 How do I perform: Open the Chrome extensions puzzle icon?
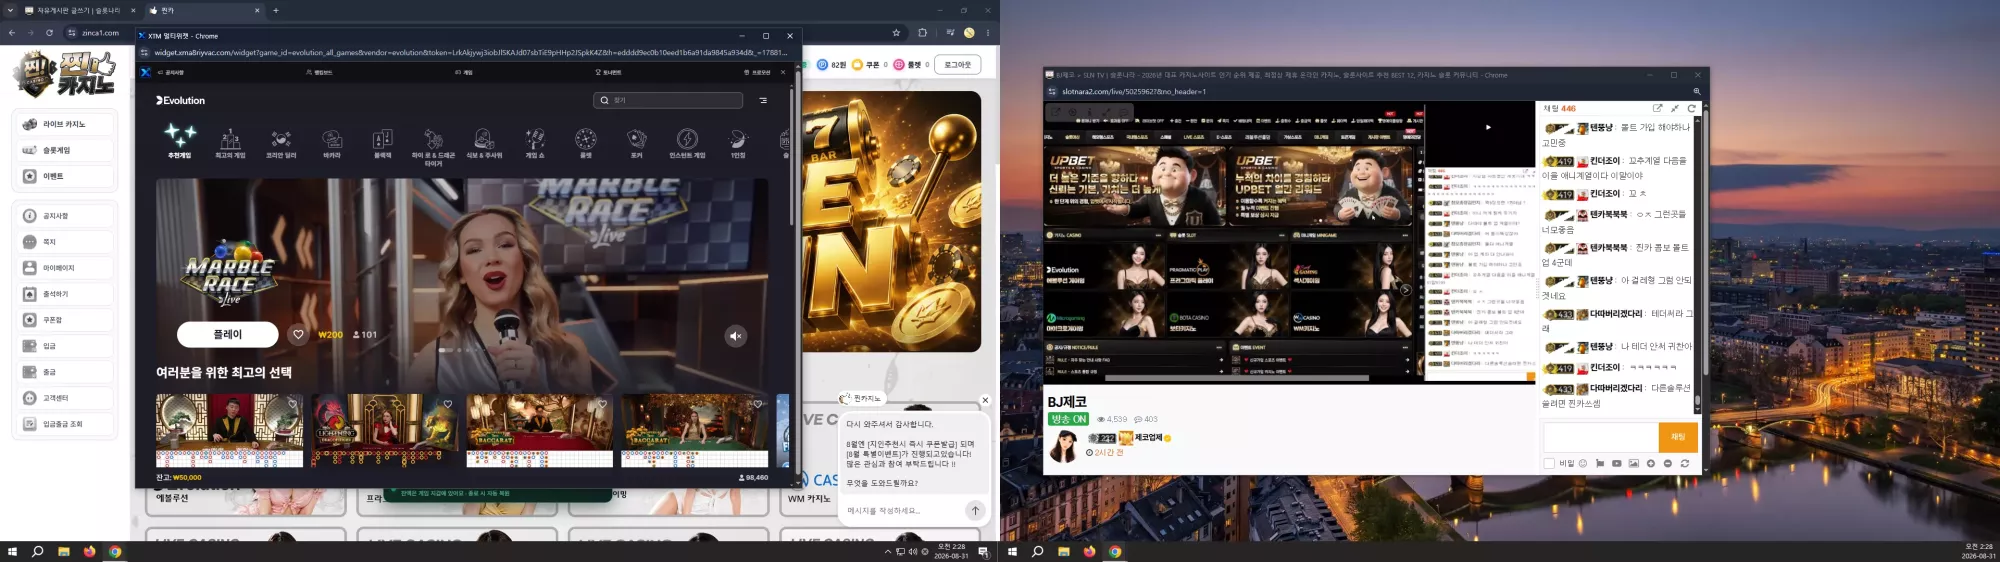pyautogui.click(x=922, y=32)
